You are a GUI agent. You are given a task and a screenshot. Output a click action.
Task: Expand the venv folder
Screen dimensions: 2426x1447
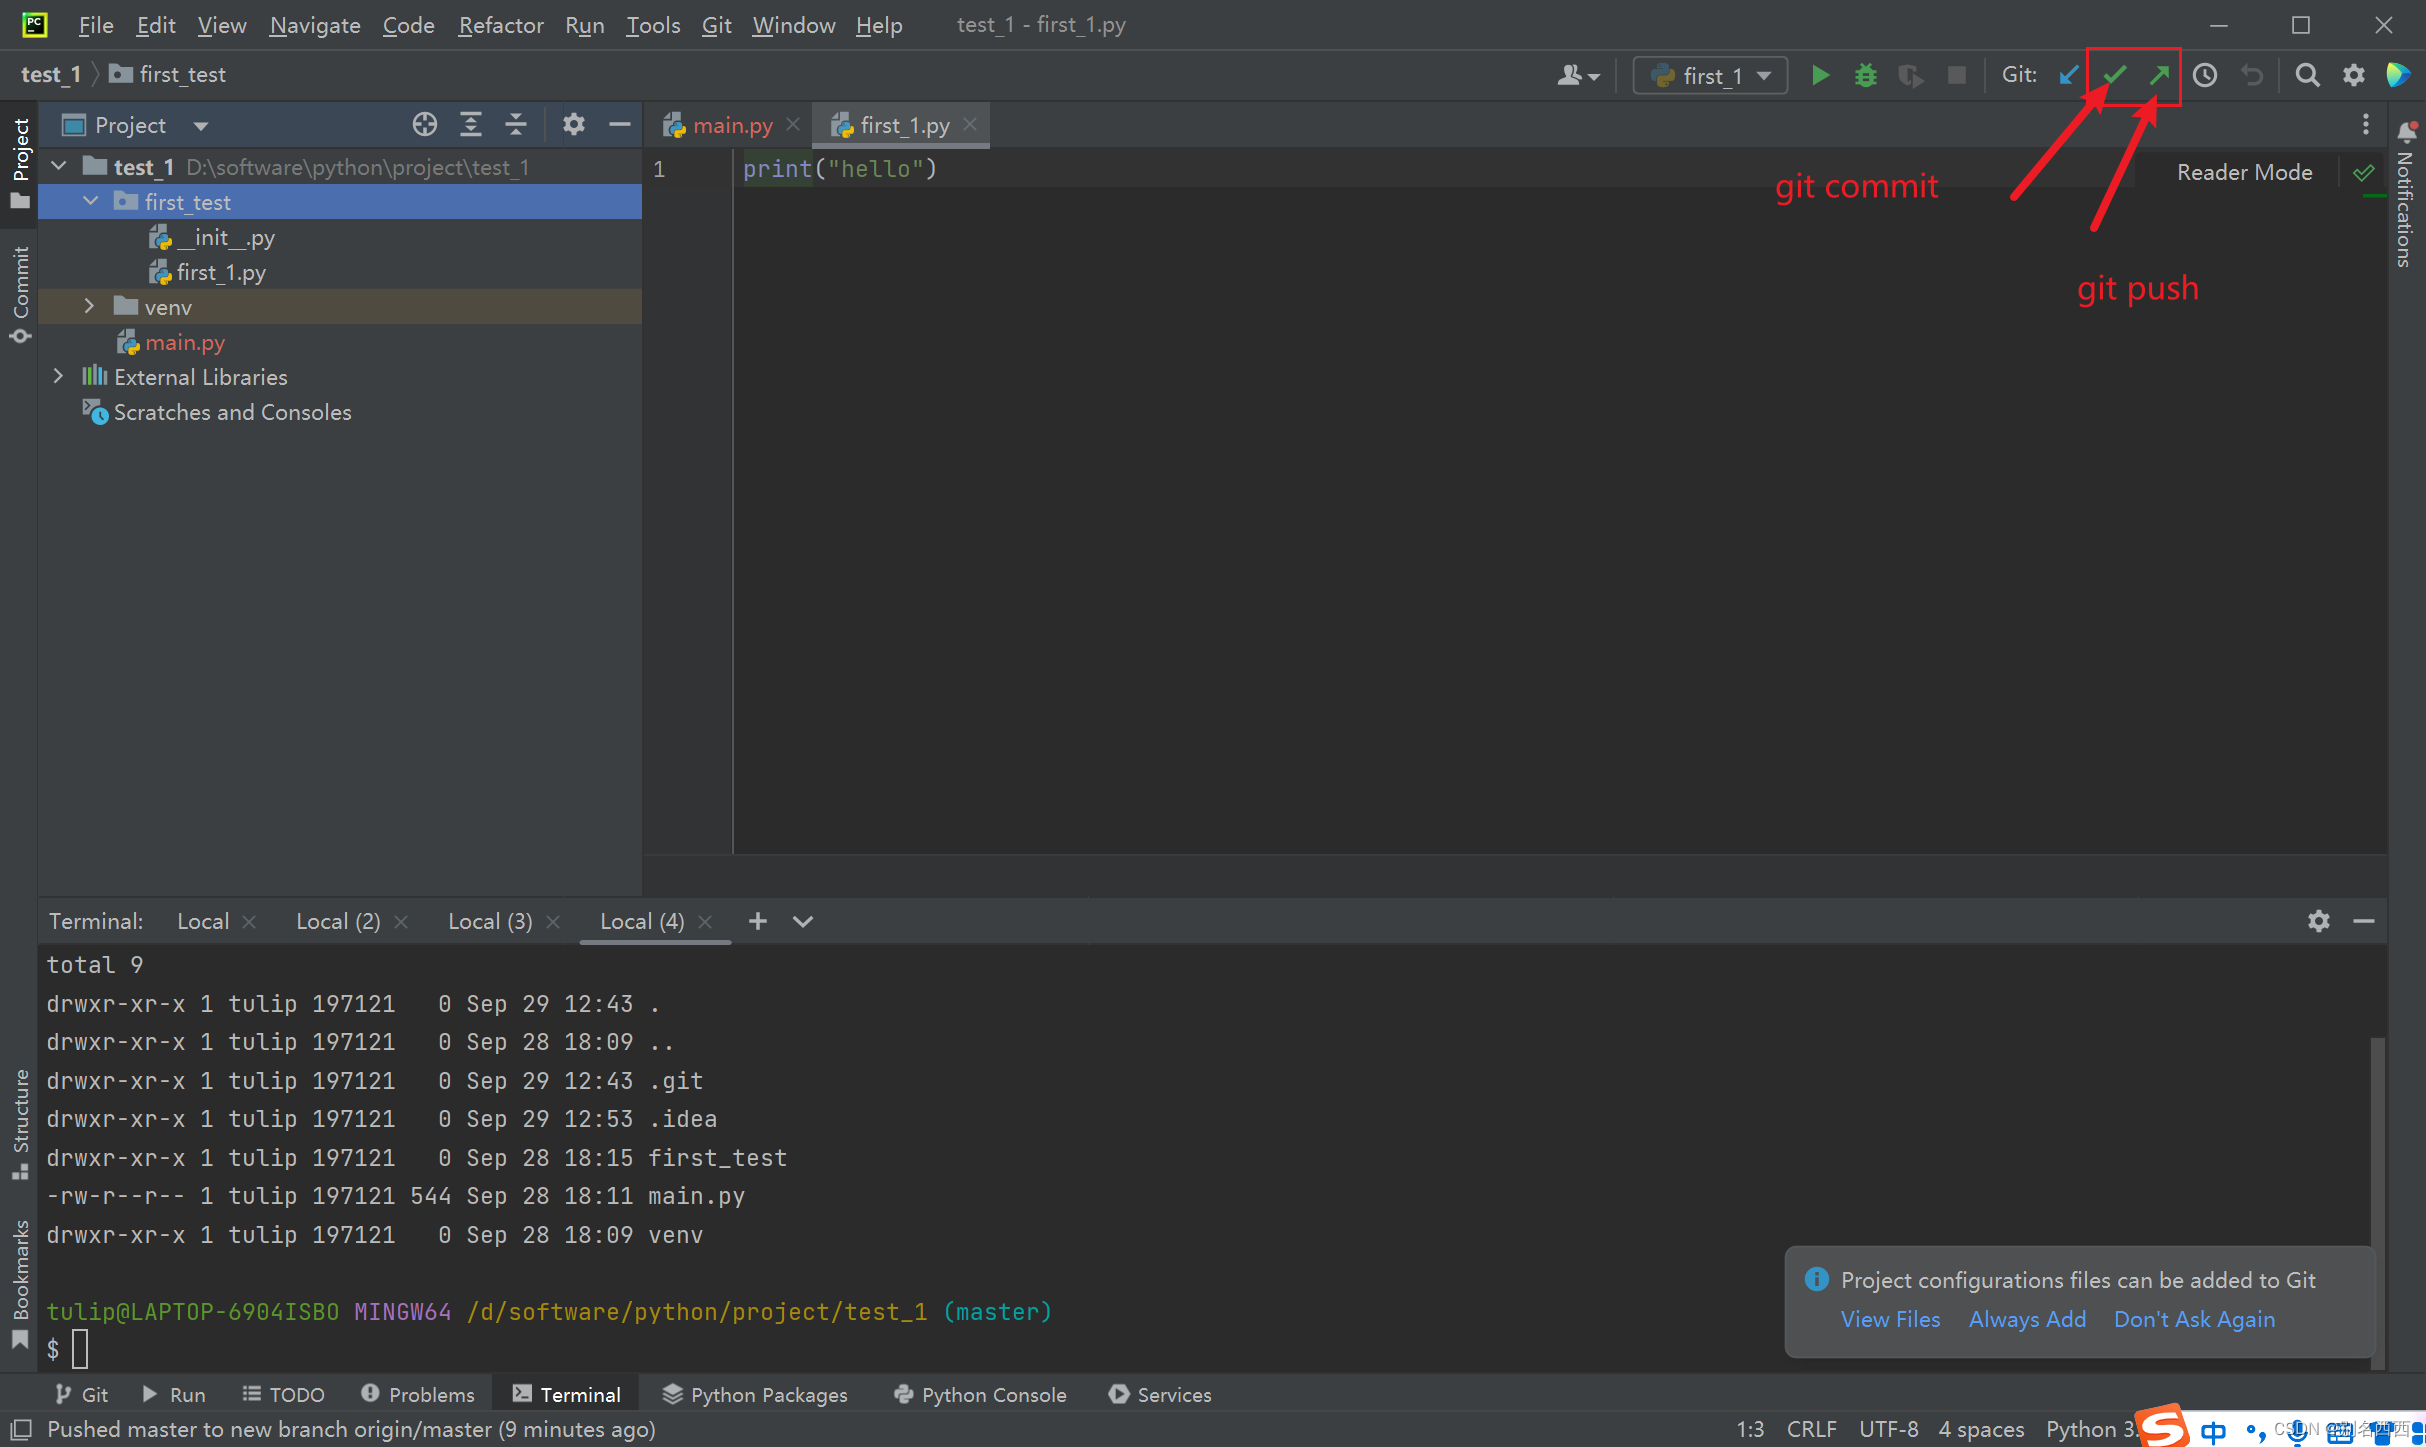click(90, 307)
